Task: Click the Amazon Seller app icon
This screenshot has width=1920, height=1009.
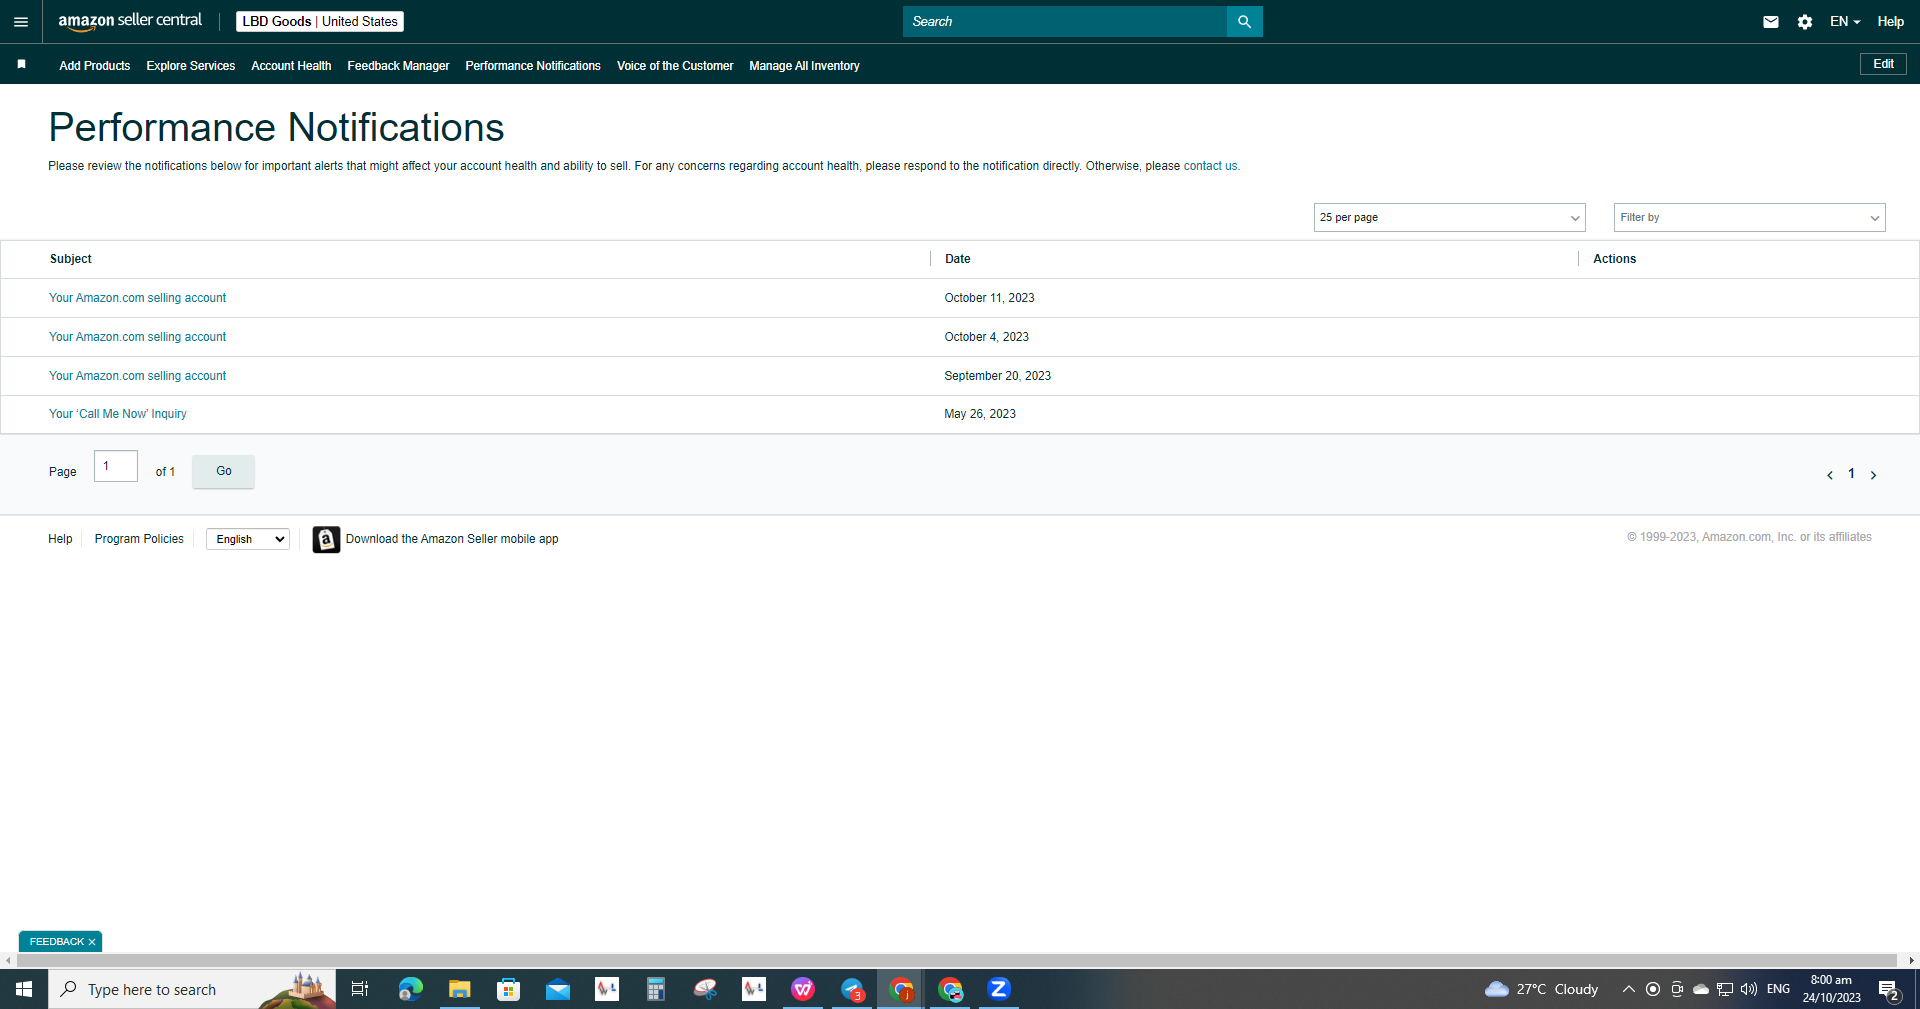Action: [326, 539]
